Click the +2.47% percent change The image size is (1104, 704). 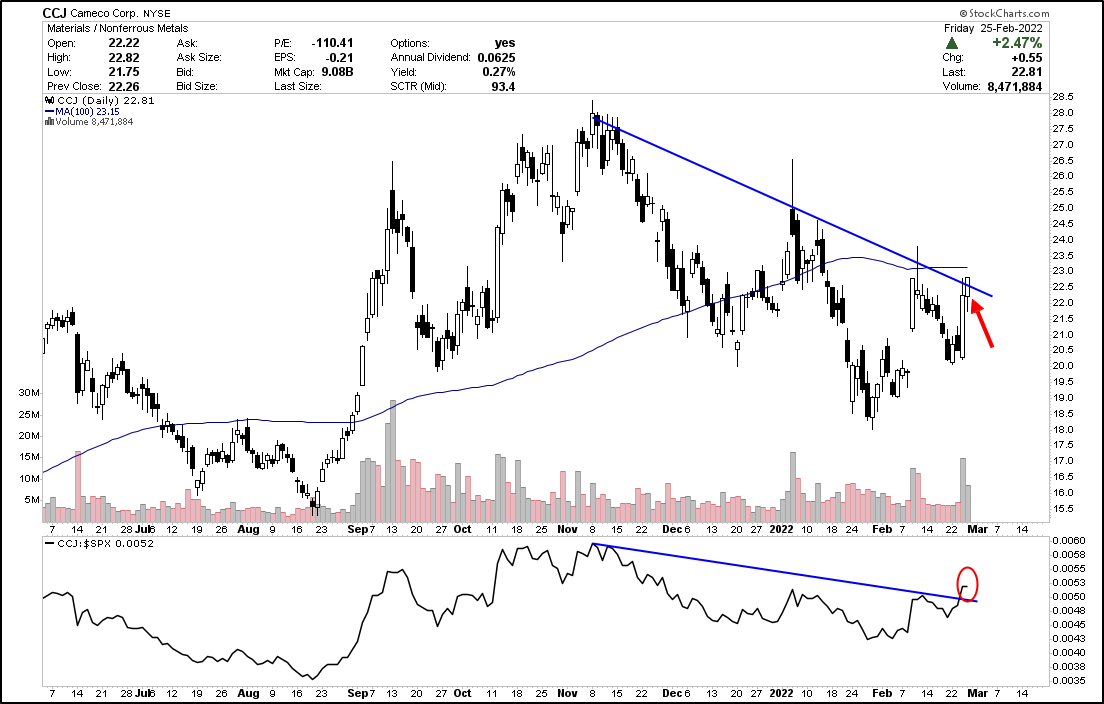[x=1017, y=43]
